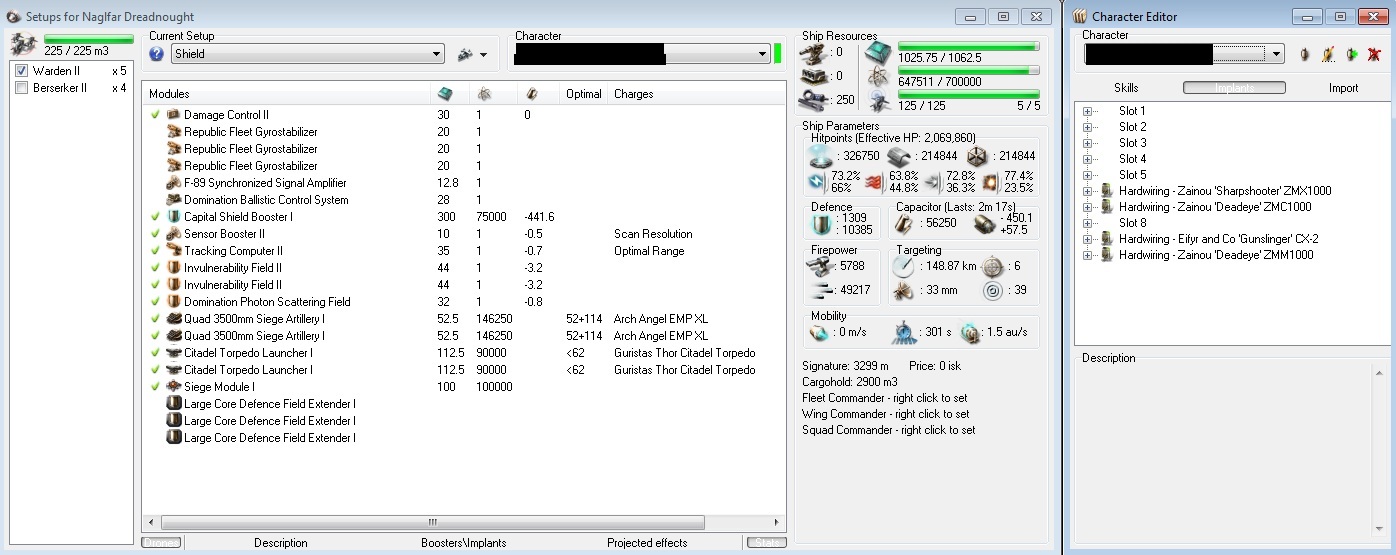This screenshot has height=555, width=1396.
Task: Expand the Slot 1 implant tree node
Action: pos(1087,111)
